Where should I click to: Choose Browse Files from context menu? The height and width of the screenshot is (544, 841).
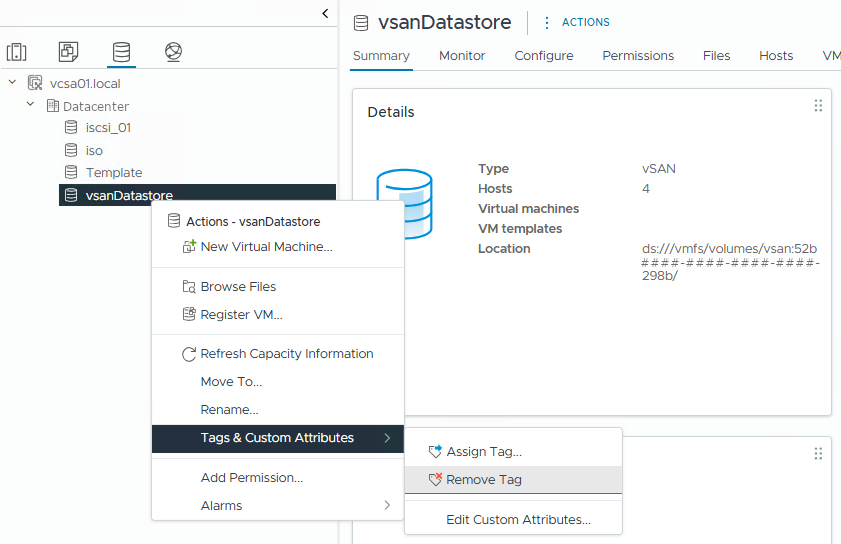(238, 287)
